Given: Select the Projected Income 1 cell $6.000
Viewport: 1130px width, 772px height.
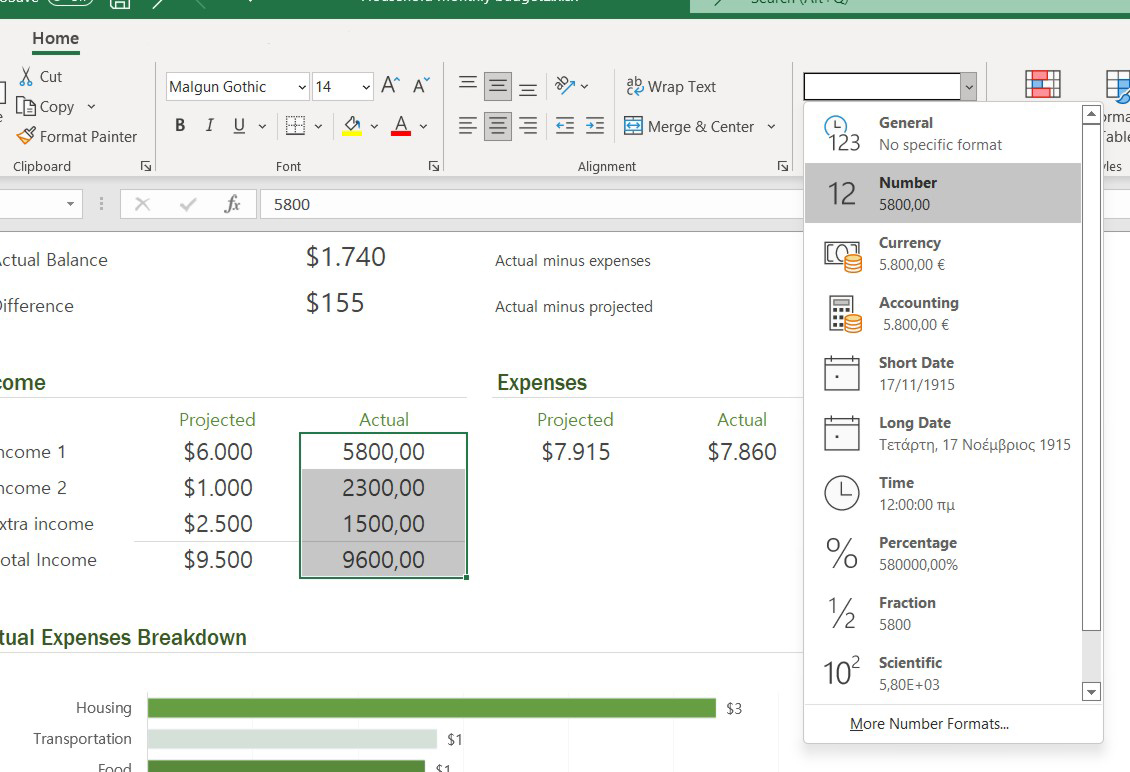Looking at the screenshot, I should tap(218, 451).
